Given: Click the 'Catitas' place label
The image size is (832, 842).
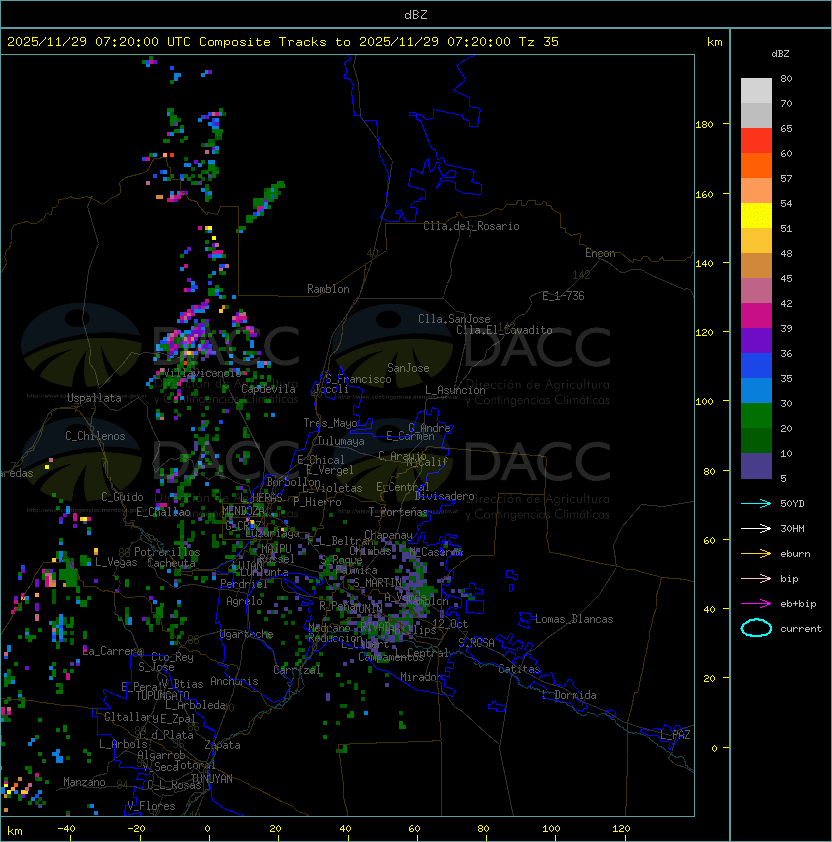Looking at the screenshot, I should 519,669.
